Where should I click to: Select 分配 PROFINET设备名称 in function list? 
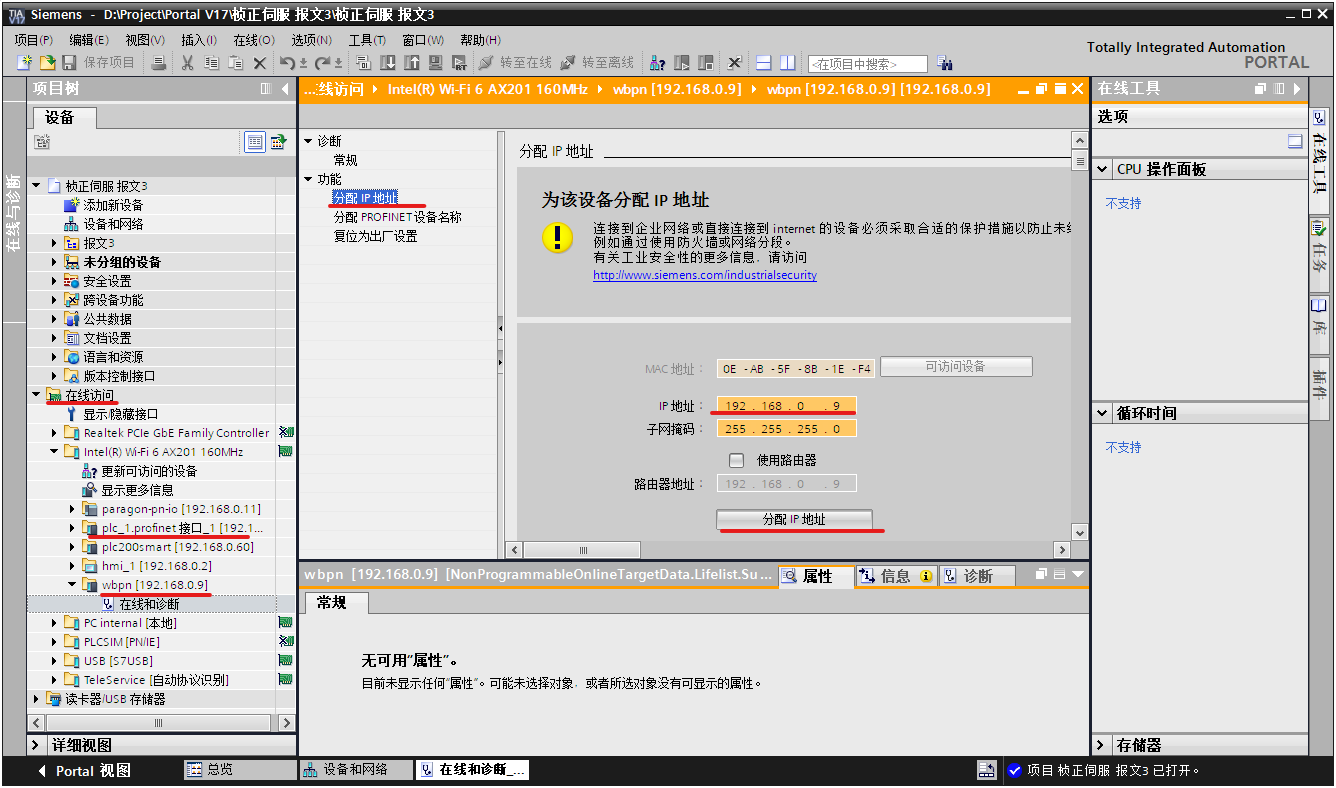(397, 217)
